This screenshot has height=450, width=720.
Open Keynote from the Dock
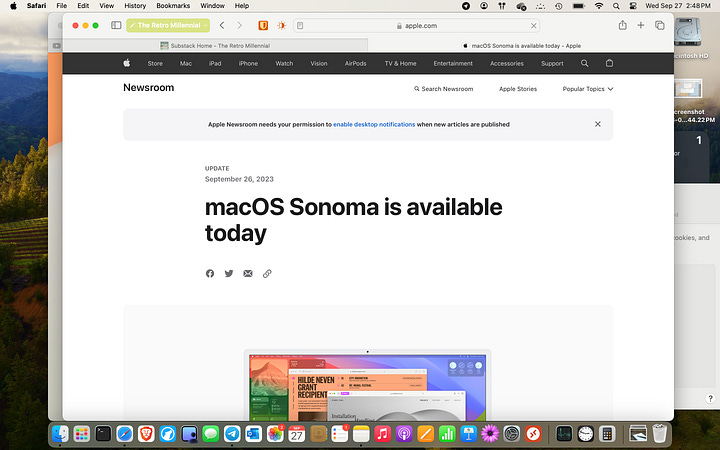pos(469,433)
